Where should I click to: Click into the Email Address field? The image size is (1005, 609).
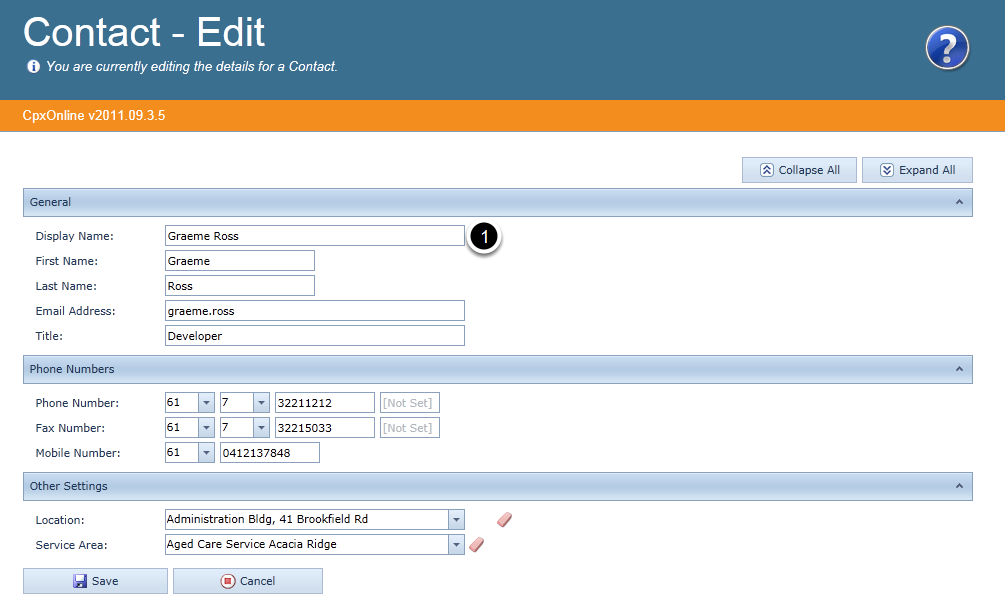coord(314,311)
